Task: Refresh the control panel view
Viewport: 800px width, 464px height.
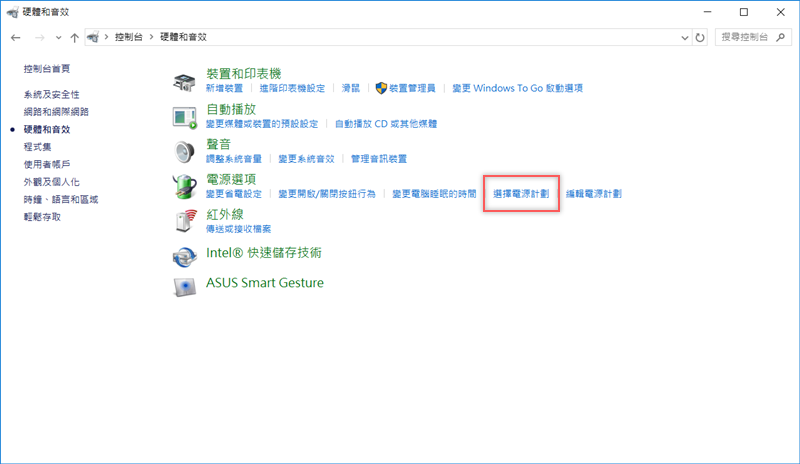Action: click(700, 37)
